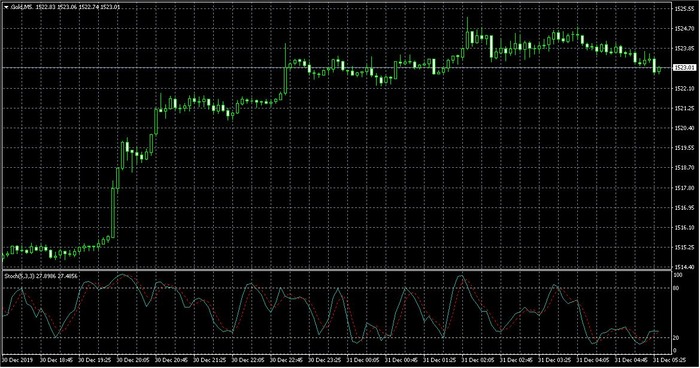
Task: Click time axis label 30 Dec 2019
Action: (17, 360)
